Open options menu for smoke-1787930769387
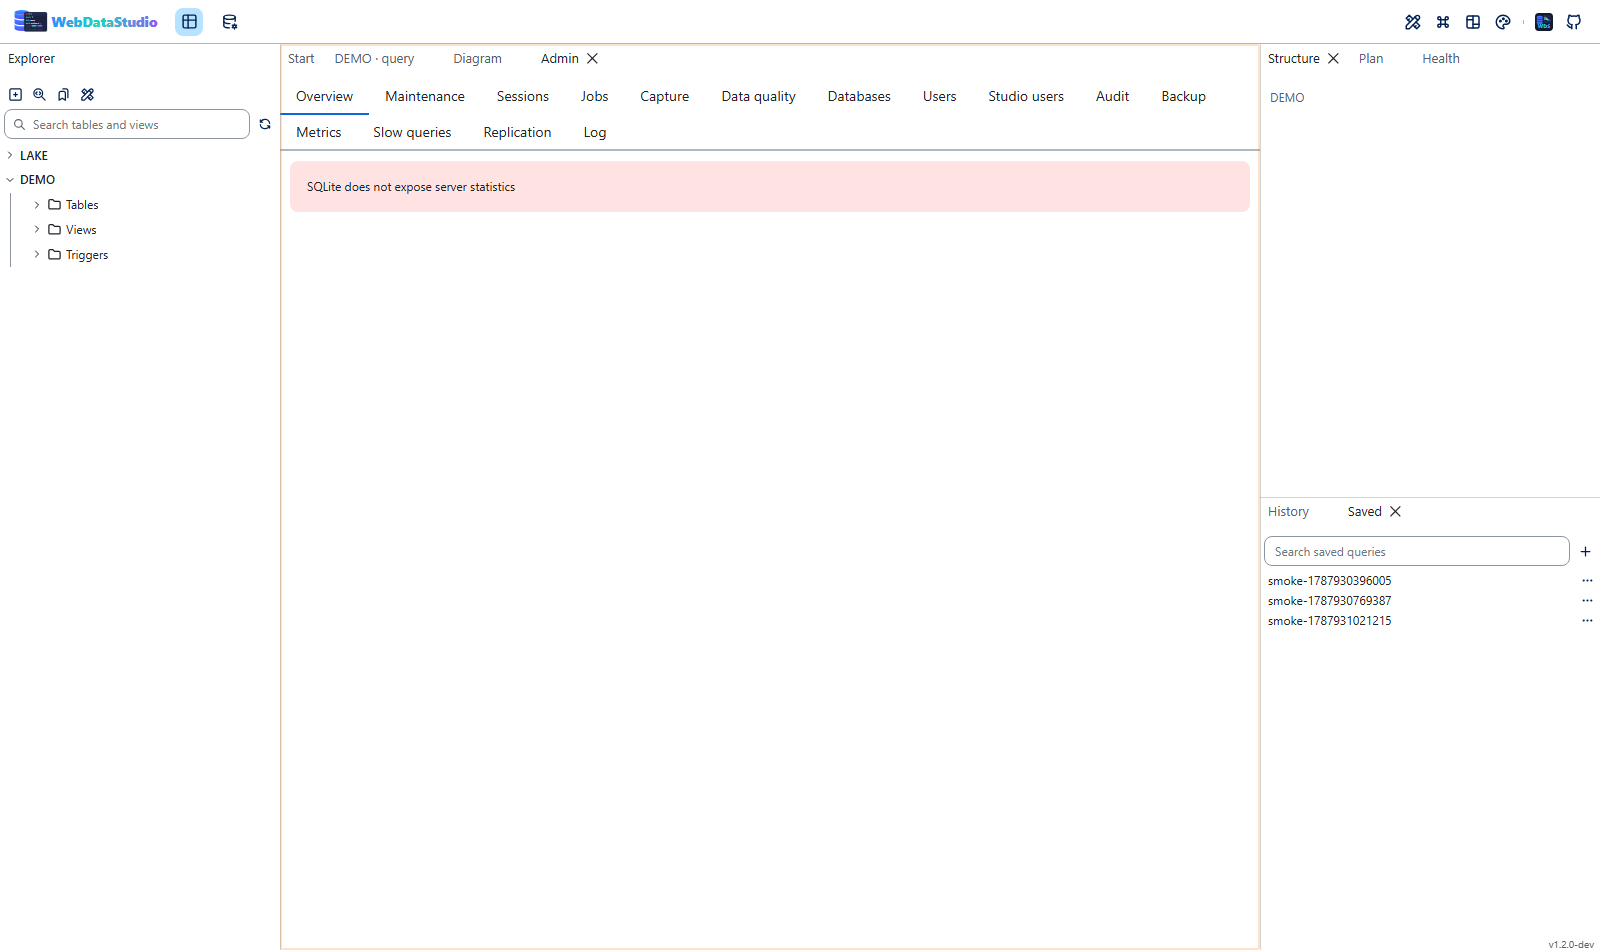 [x=1587, y=601]
